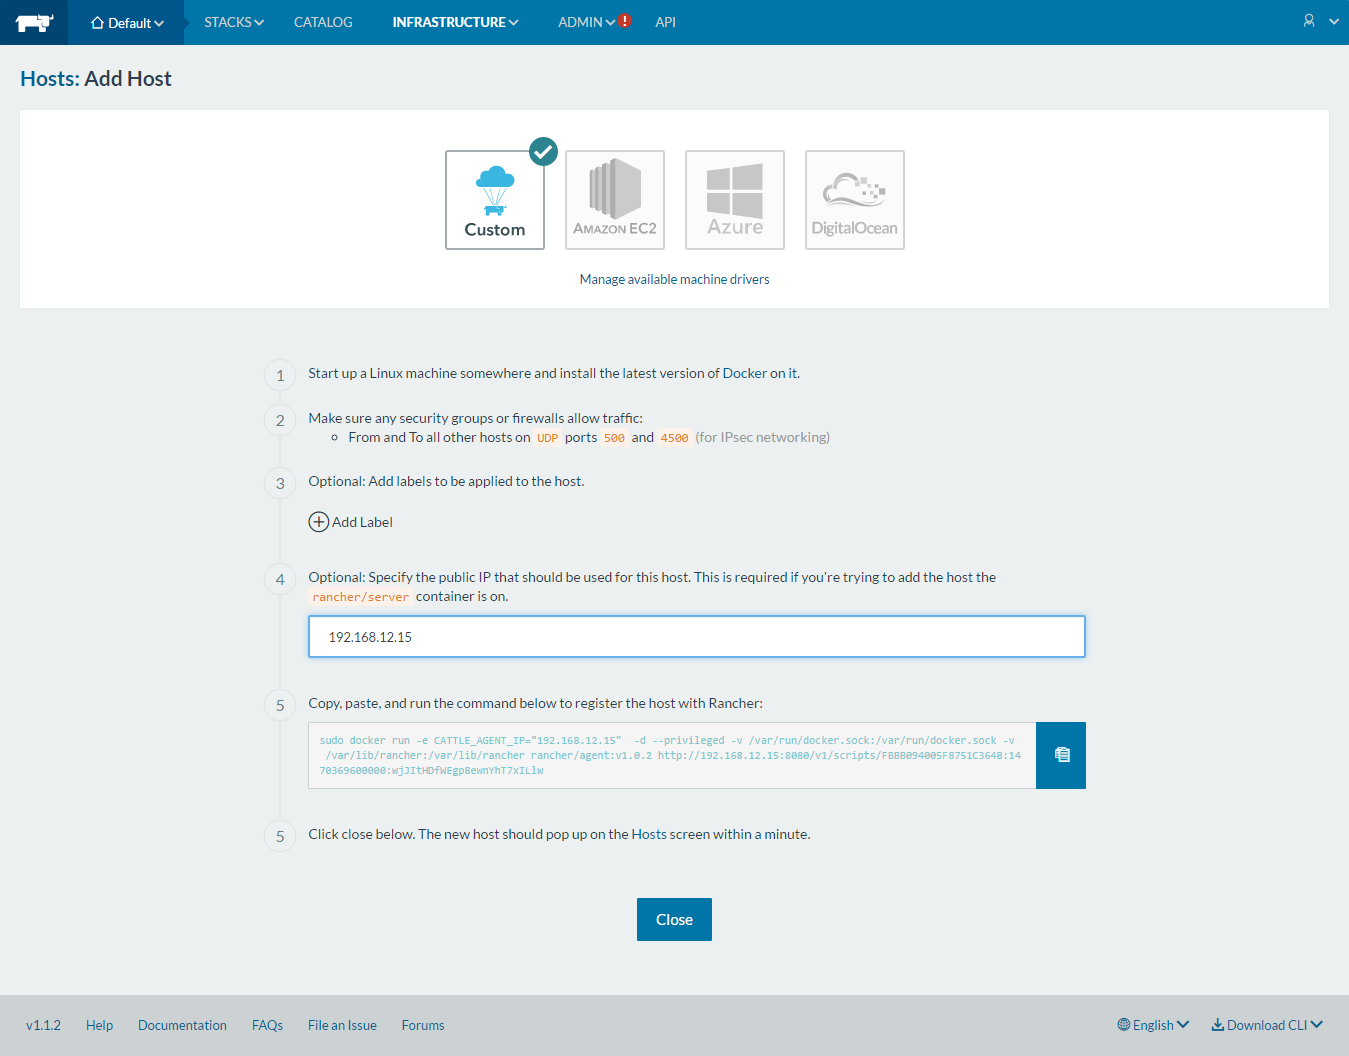Click the Add Label plus icon
This screenshot has height=1056, width=1349.
click(319, 522)
